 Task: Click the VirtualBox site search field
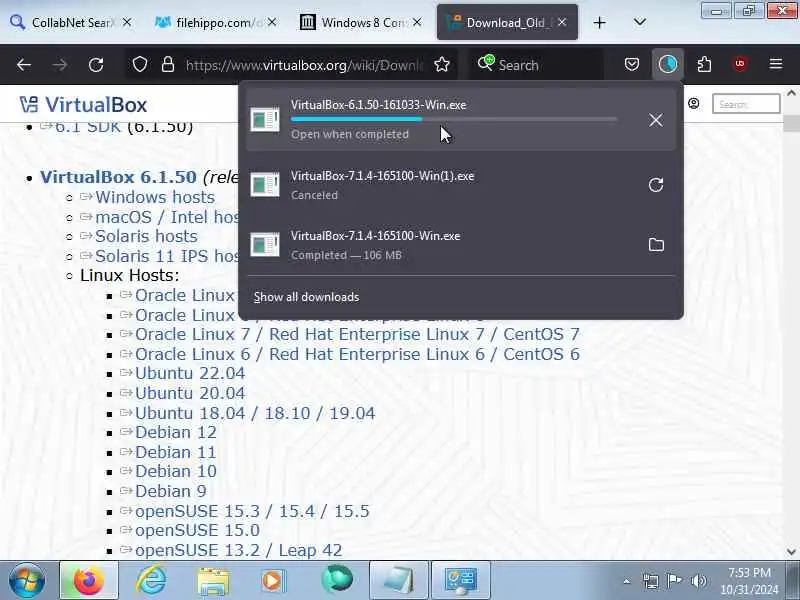coord(746,104)
